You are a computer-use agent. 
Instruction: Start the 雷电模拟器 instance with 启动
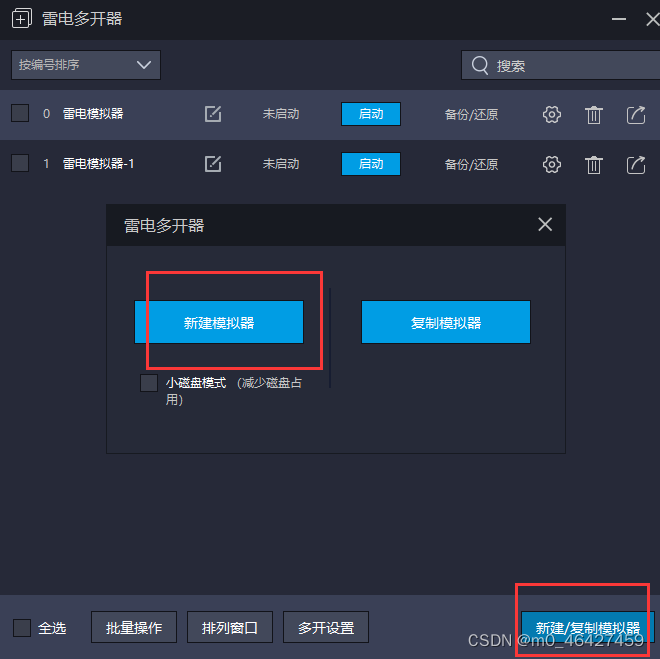click(x=371, y=114)
